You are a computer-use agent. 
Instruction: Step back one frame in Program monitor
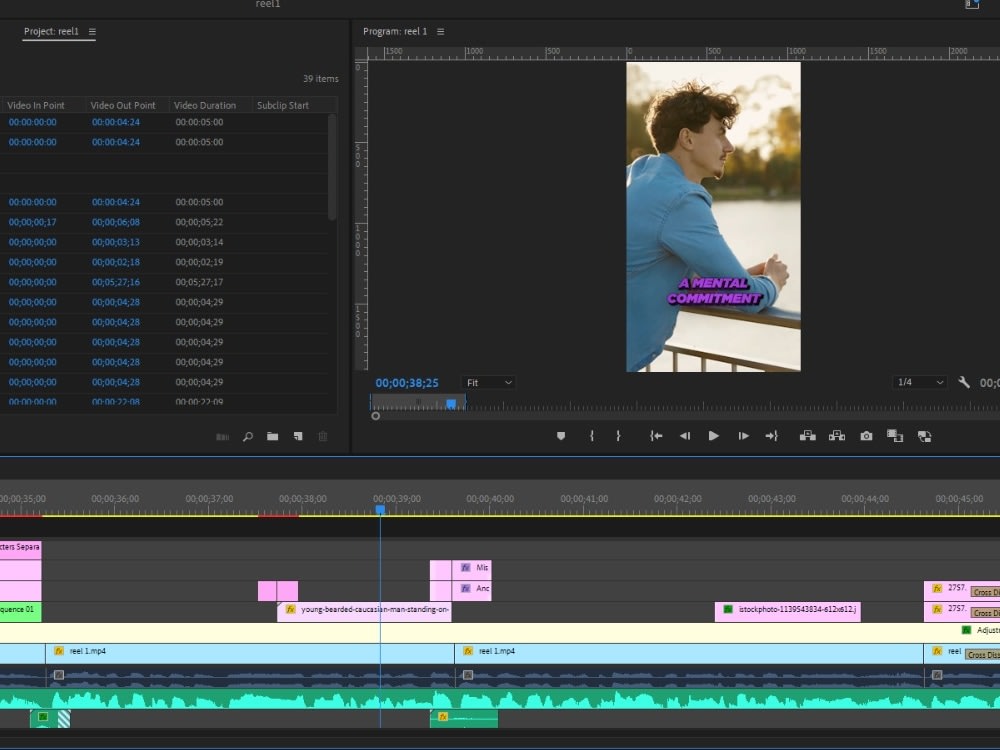click(685, 436)
